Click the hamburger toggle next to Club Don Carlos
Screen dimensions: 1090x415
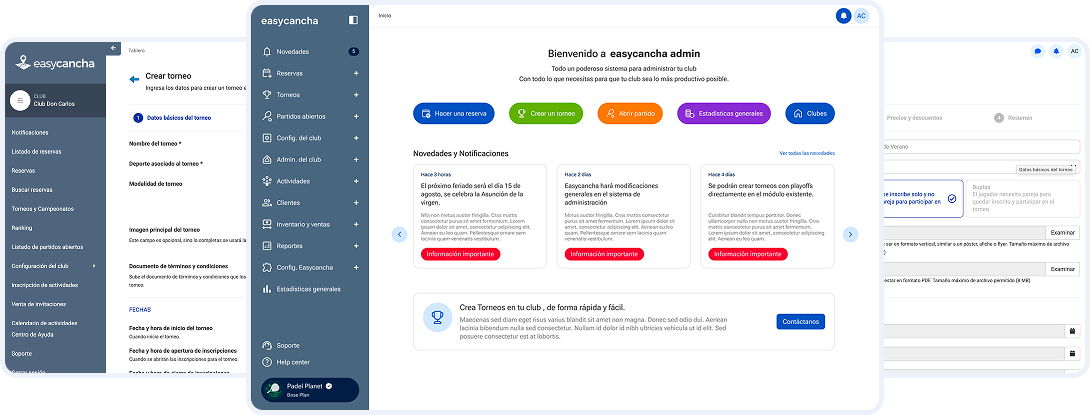(18, 100)
